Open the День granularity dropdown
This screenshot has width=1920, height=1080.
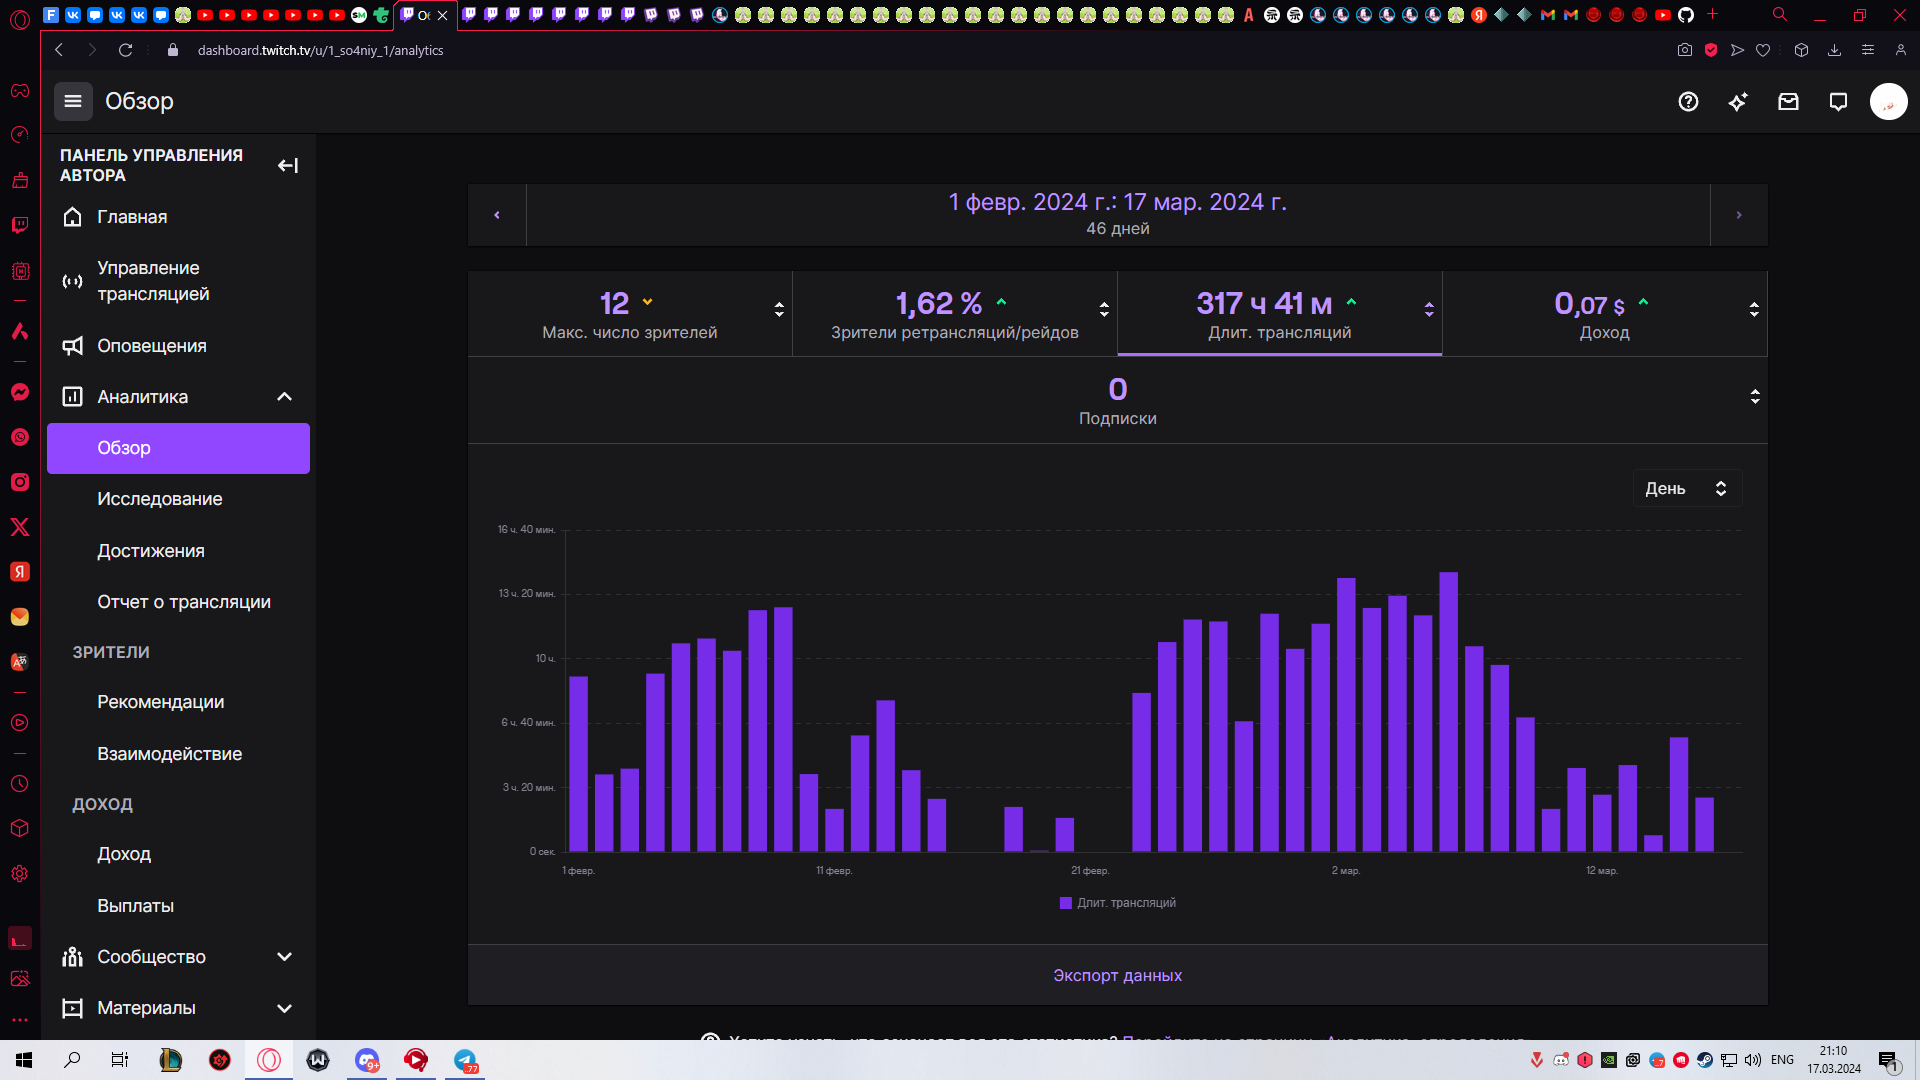1687,488
